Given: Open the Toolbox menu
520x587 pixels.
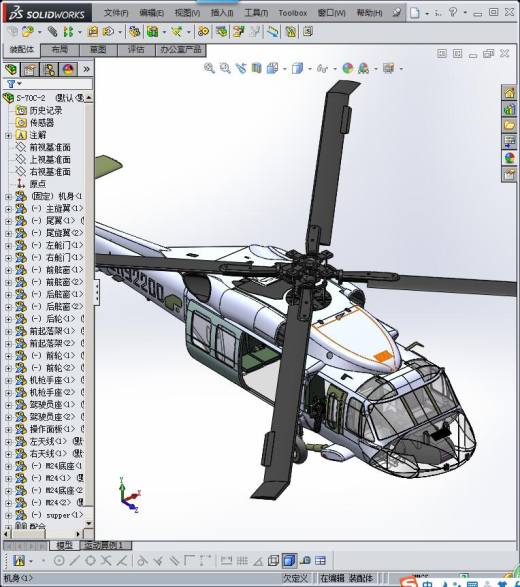Looking at the screenshot, I should click(293, 13).
